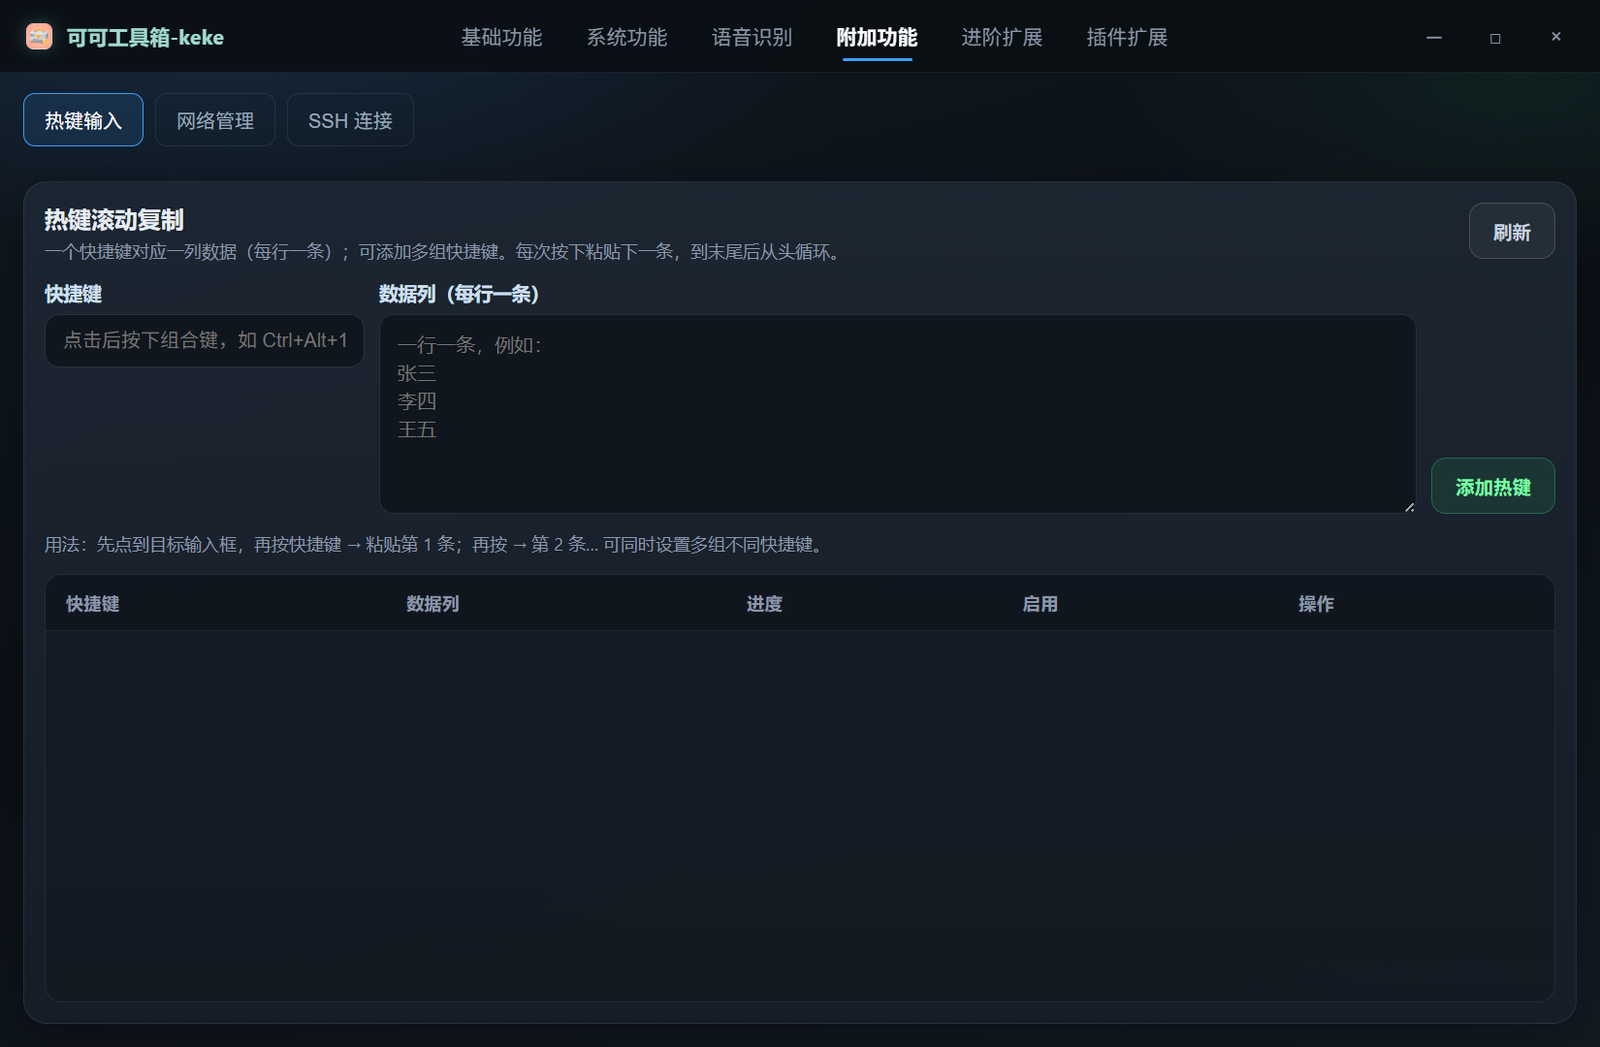Maximize the application window

(1495, 38)
